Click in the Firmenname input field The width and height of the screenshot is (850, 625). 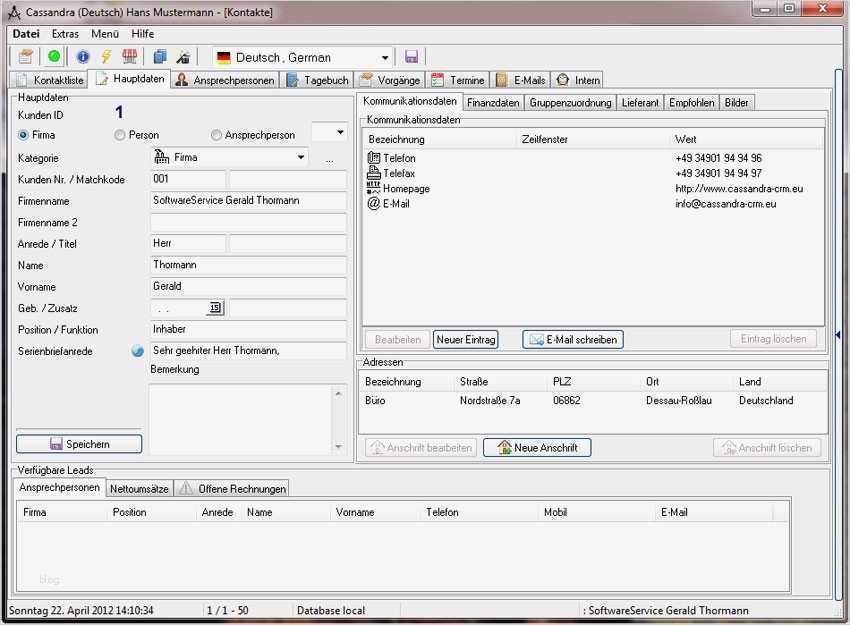click(248, 201)
